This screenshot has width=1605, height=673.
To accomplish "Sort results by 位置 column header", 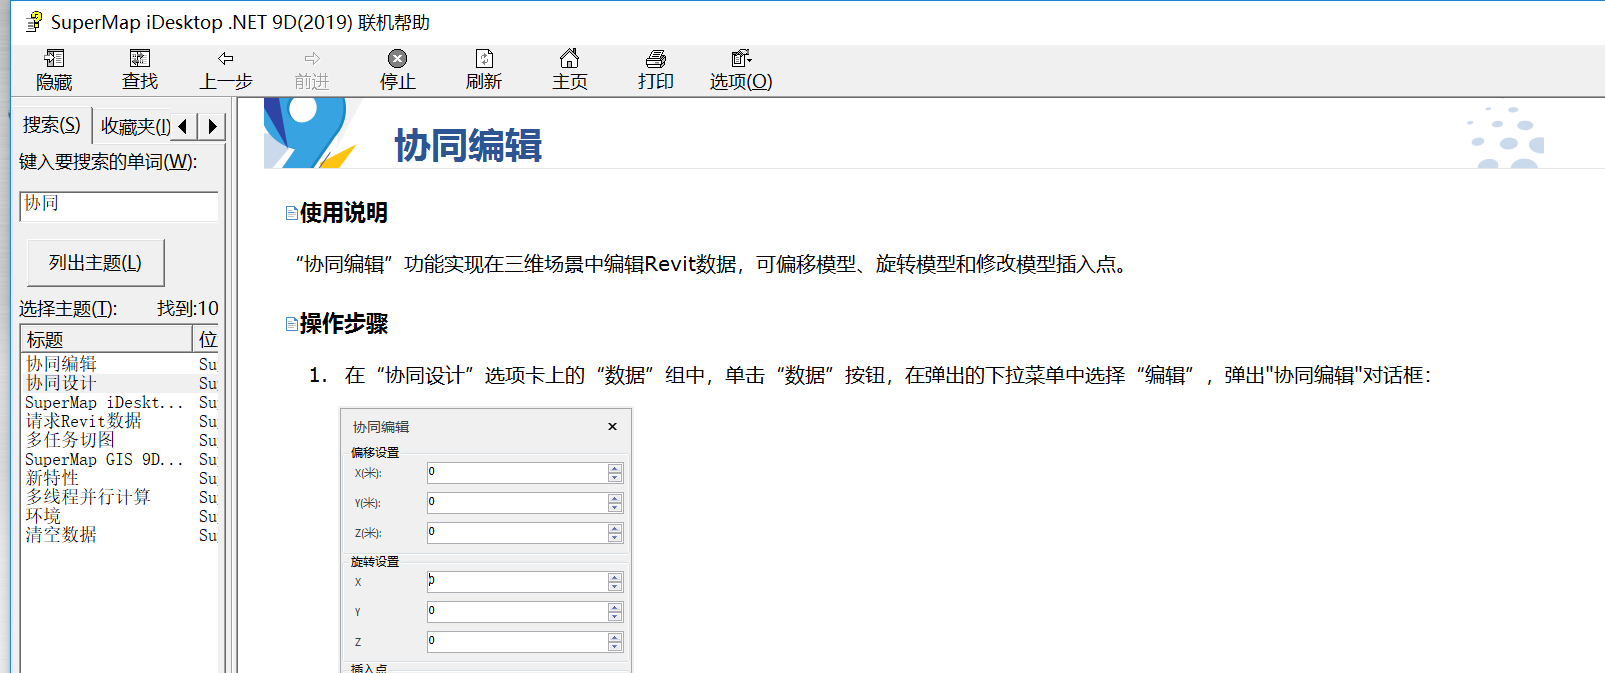I will 207,339.
